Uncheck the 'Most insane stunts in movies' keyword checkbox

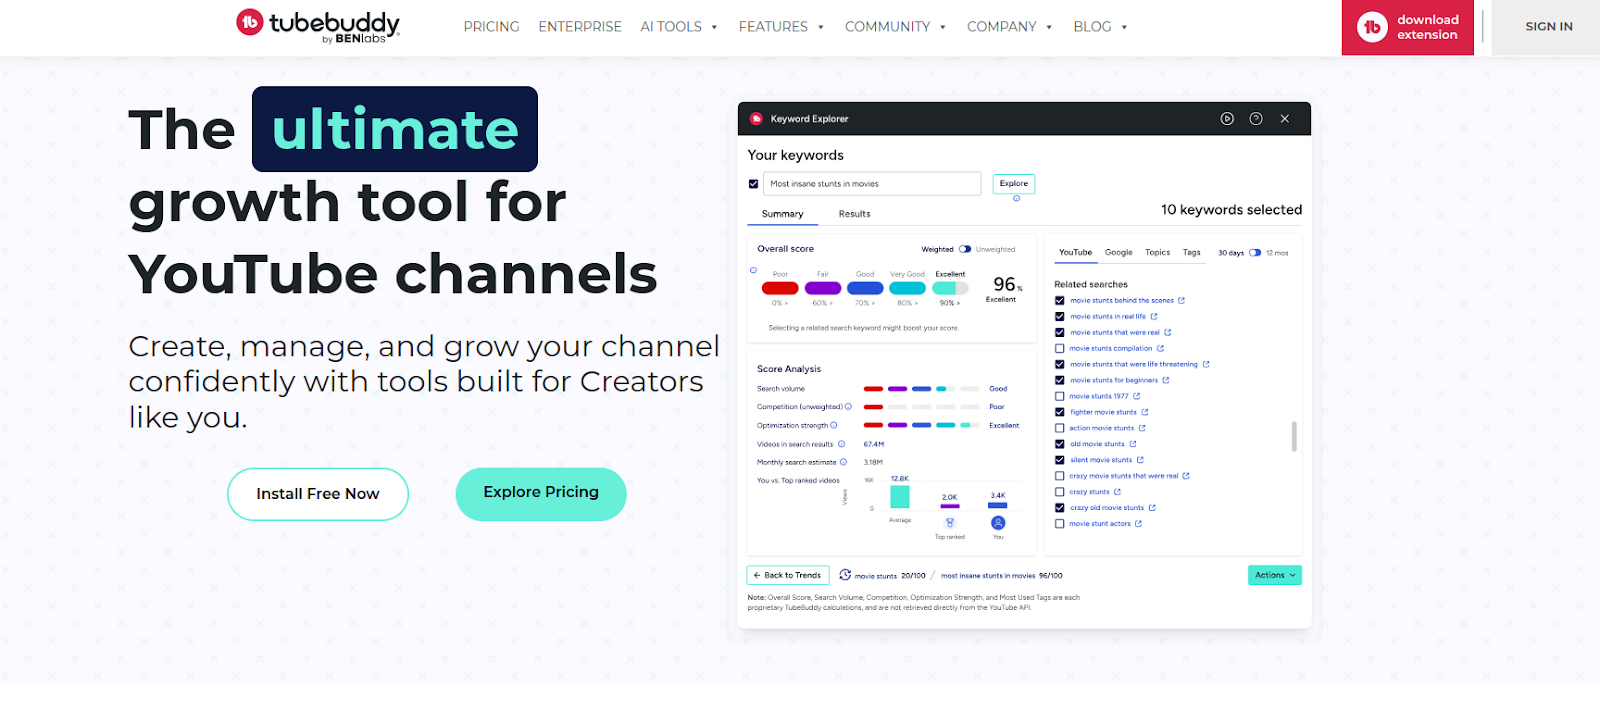click(x=753, y=184)
